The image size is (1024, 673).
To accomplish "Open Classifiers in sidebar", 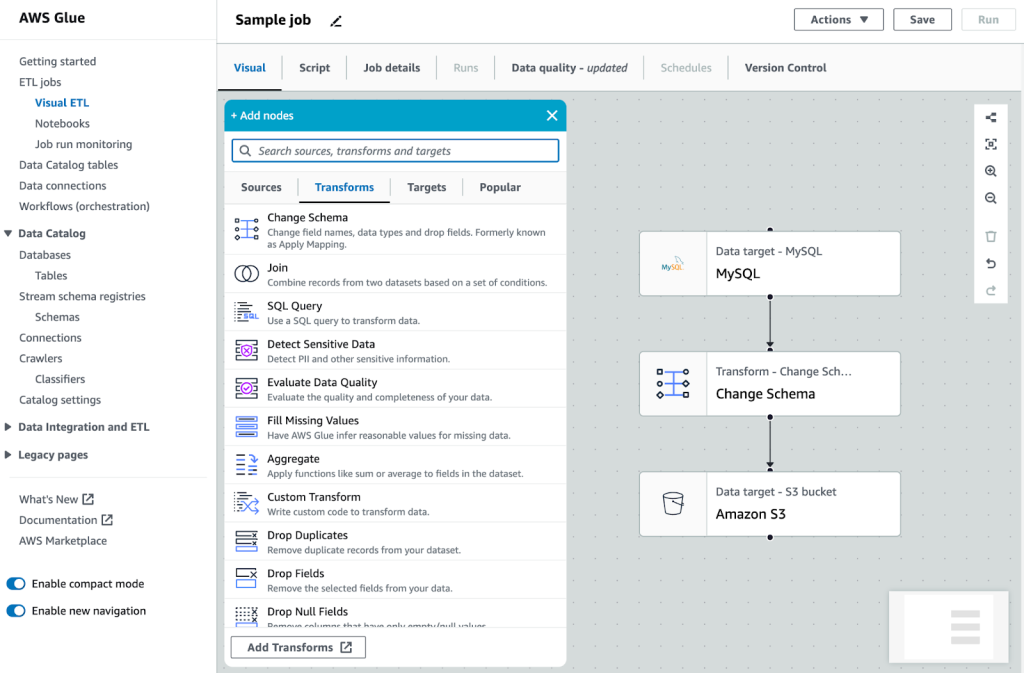I will pyautogui.click(x=60, y=379).
